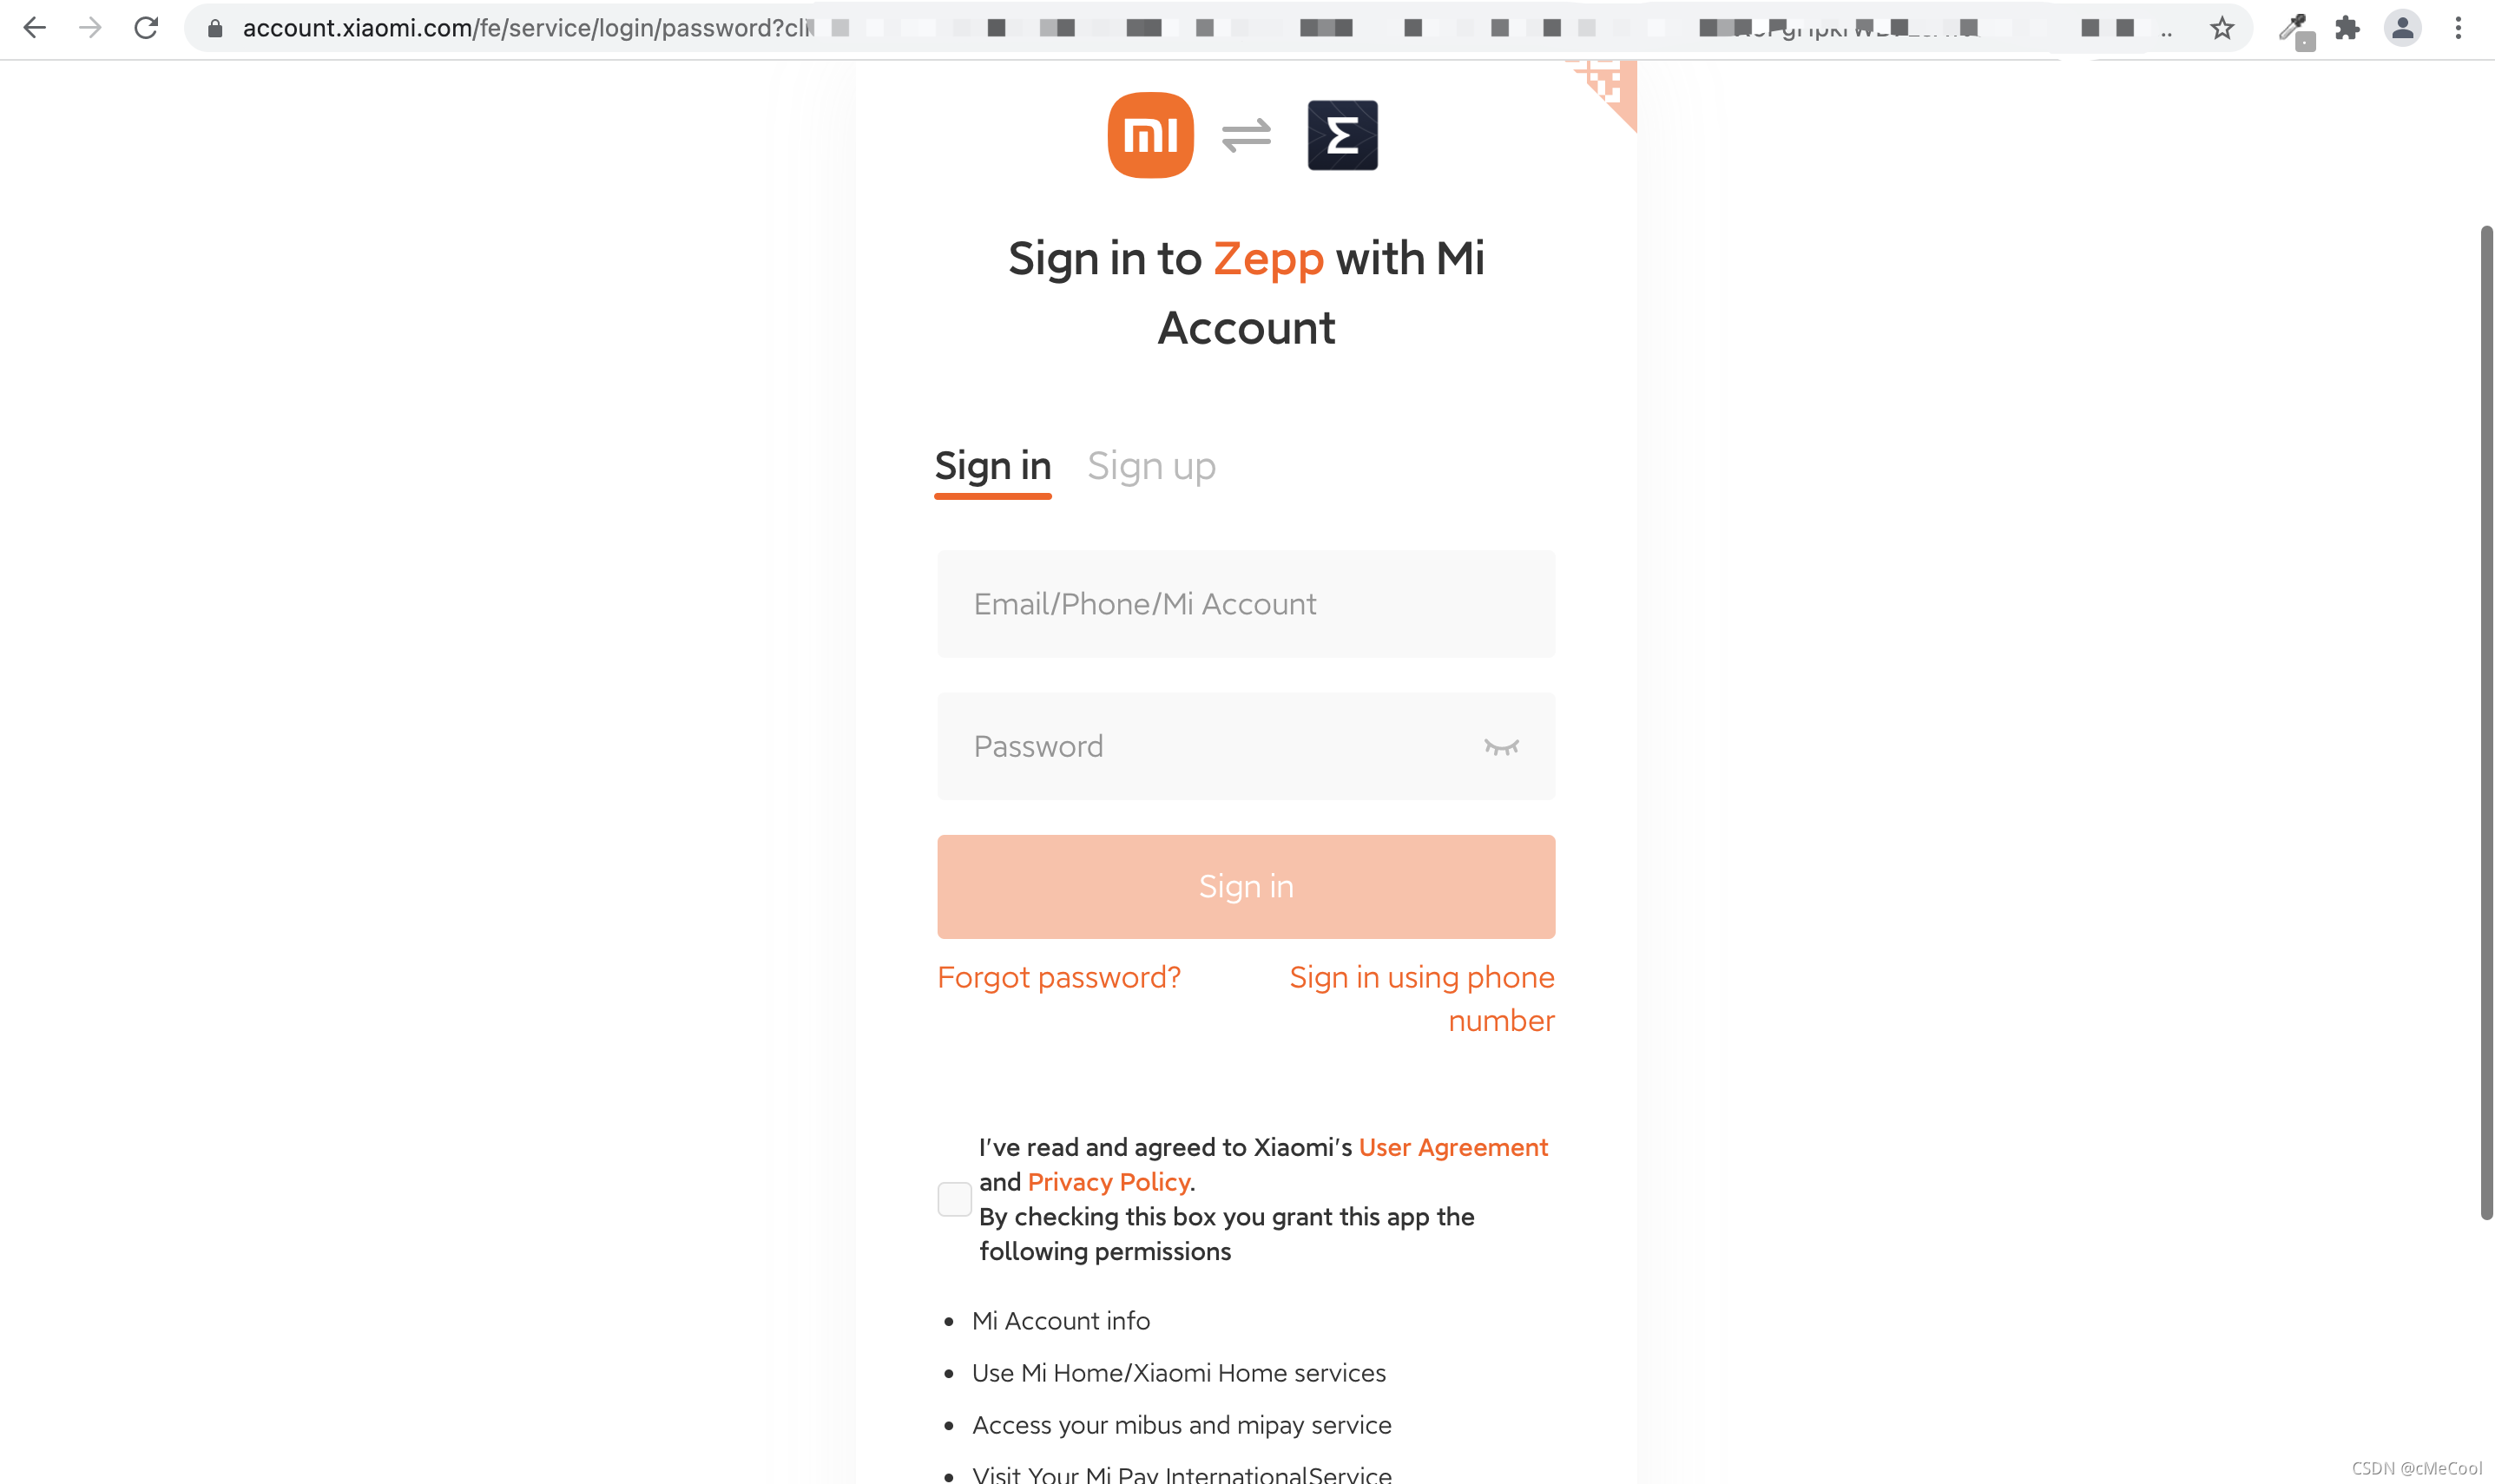Image resolution: width=2495 pixels, height=1484 pixels.
Task: Focus the Email/Phone/Mi Account field
Action: (1246, 603)
